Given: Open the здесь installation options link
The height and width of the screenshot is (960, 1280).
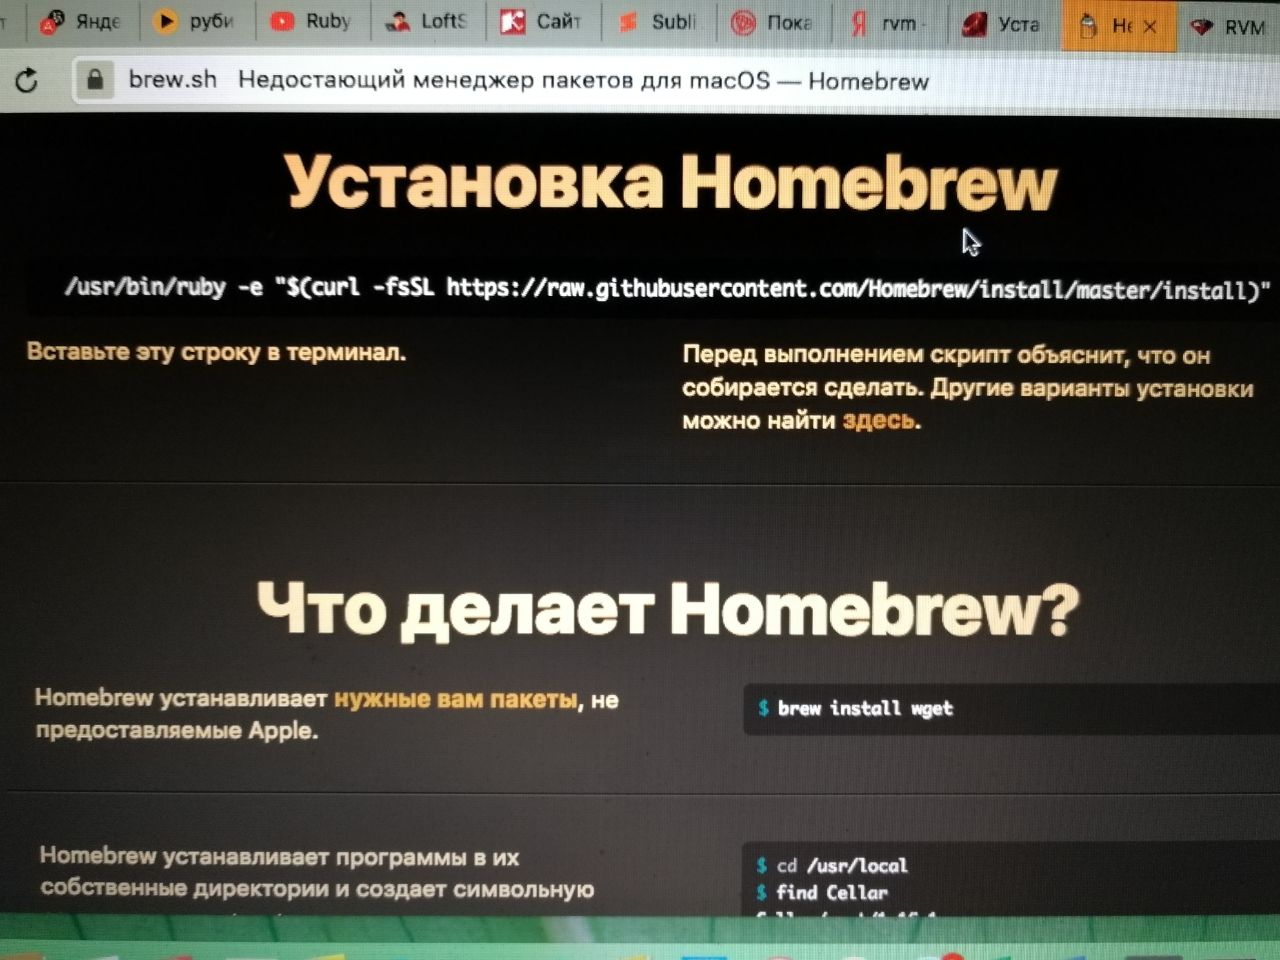Looking at the screenshot, I should [x=878, y=420].
